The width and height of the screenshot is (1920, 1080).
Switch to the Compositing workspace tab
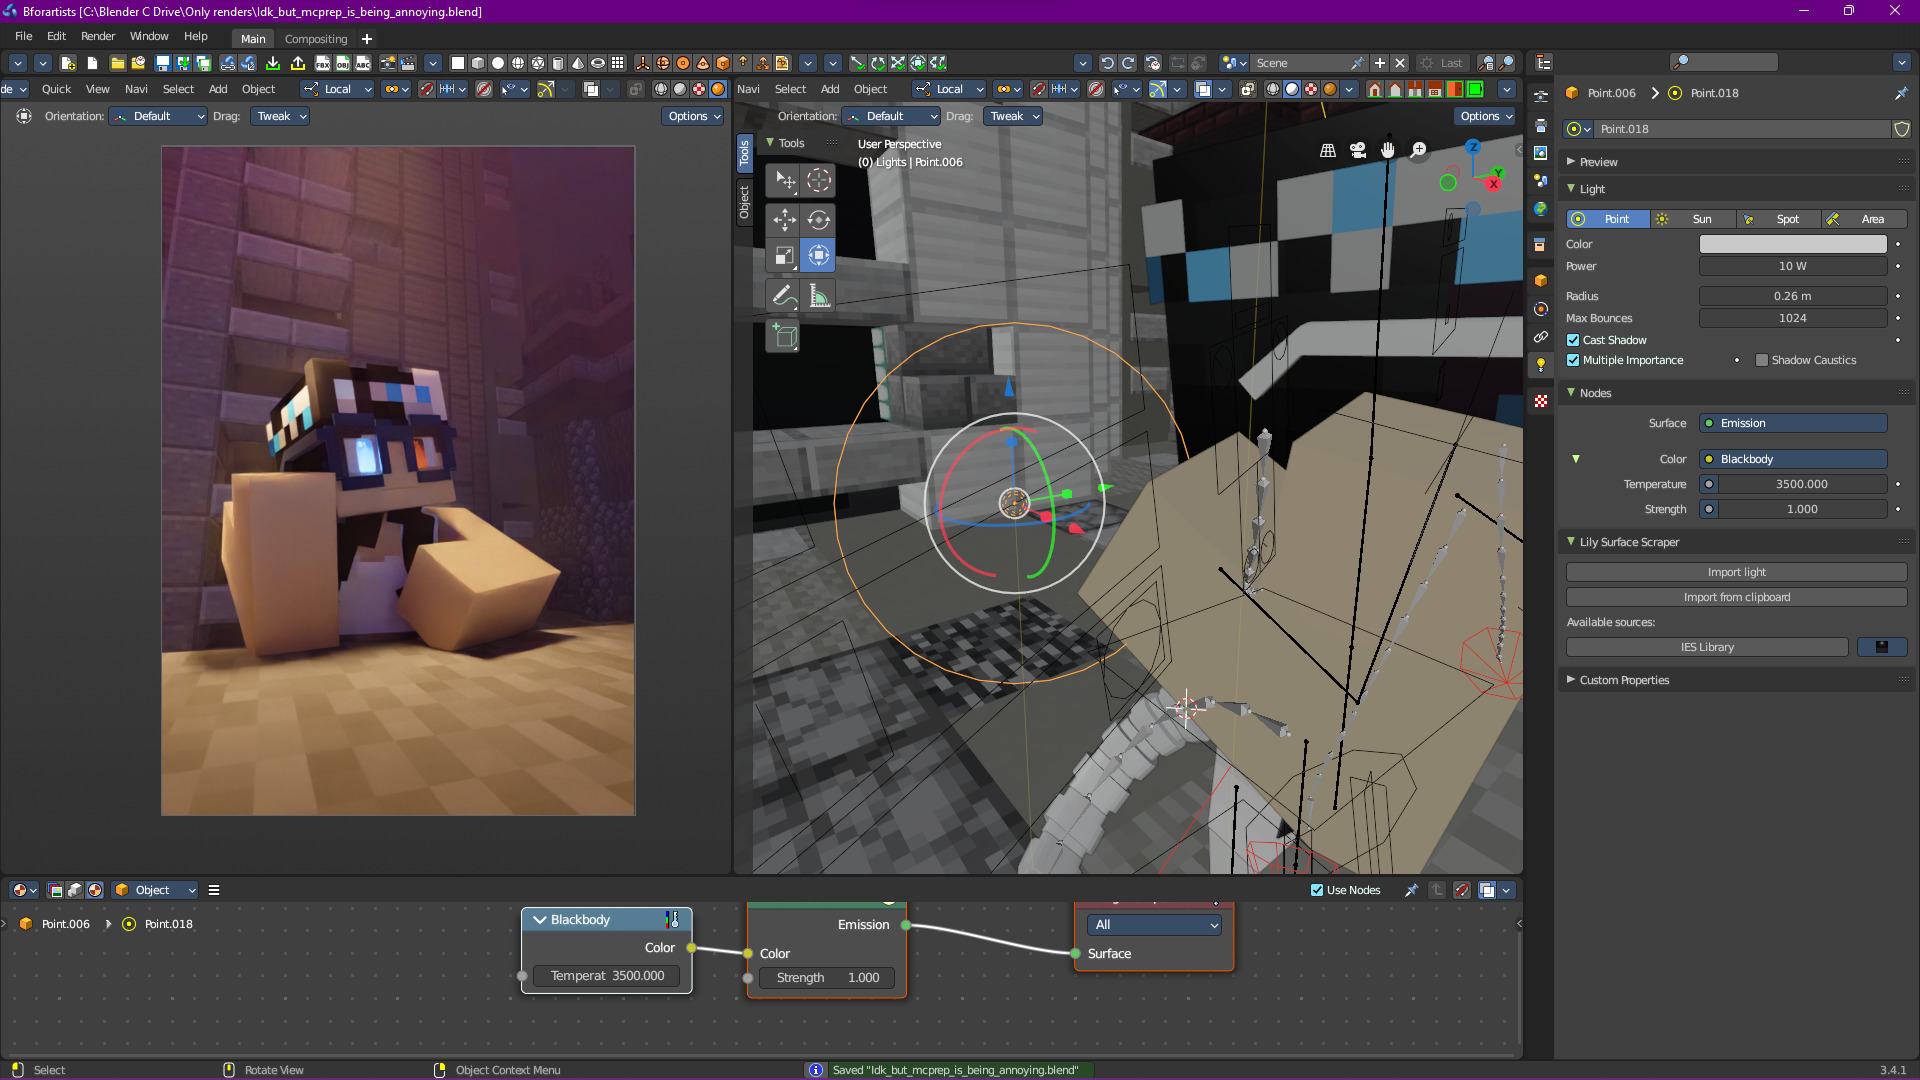(x=316, y=39)
